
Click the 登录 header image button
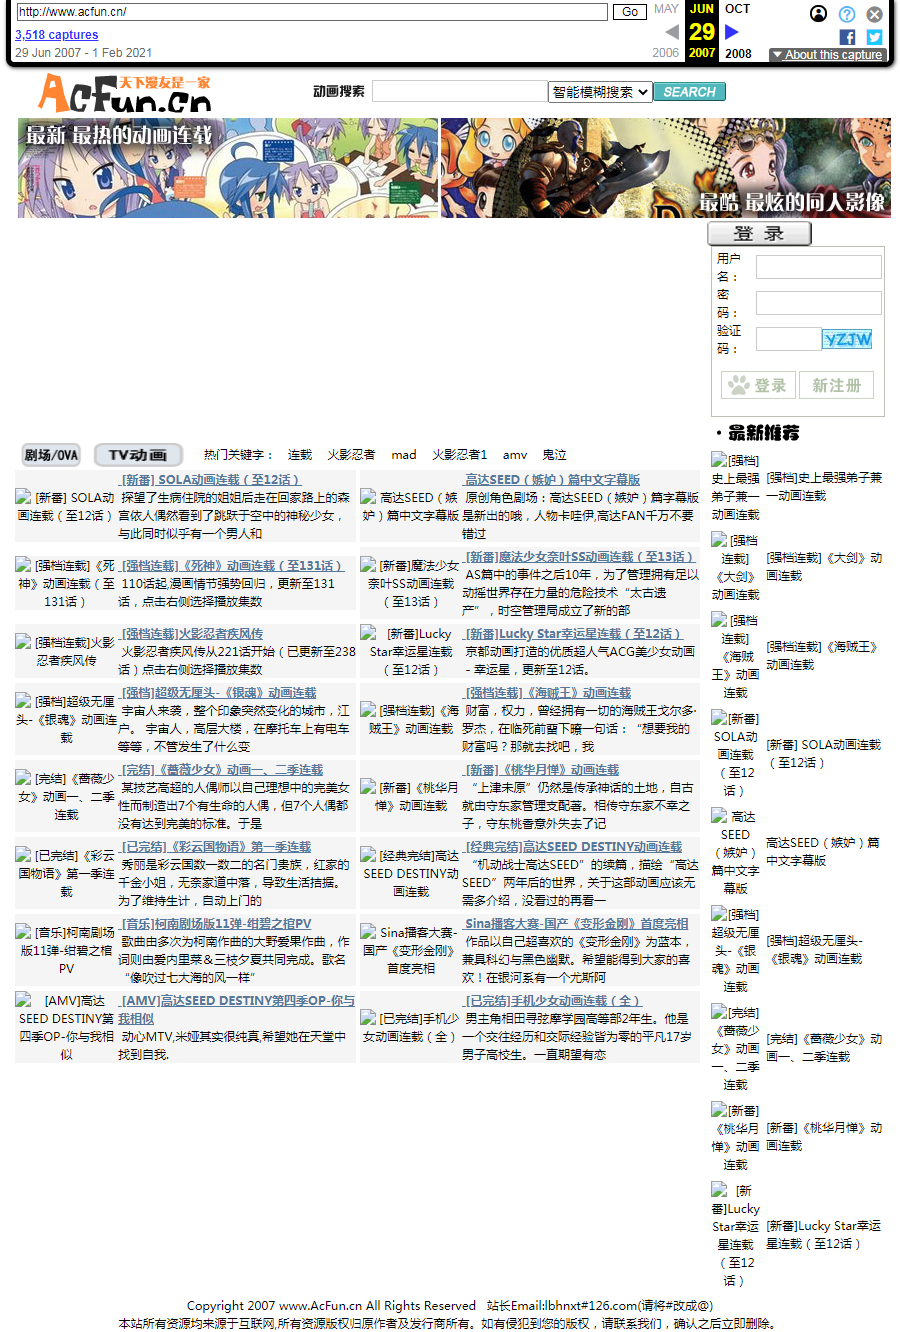pos(759,234)
